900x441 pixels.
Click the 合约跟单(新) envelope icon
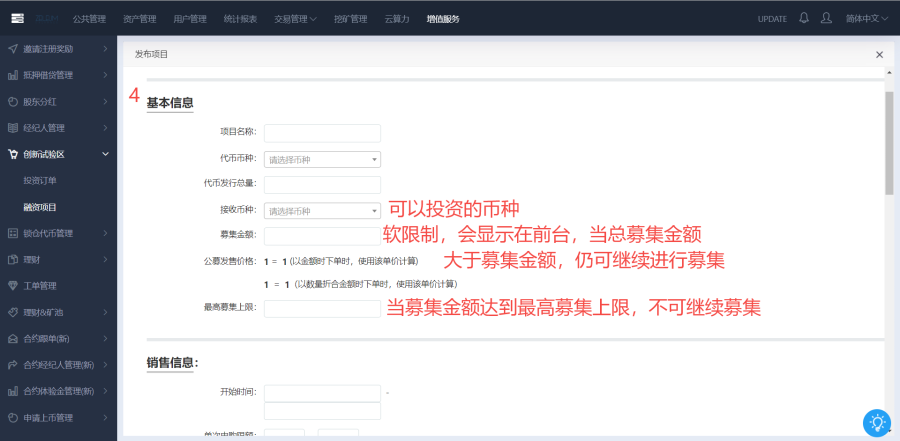point(13,339)
